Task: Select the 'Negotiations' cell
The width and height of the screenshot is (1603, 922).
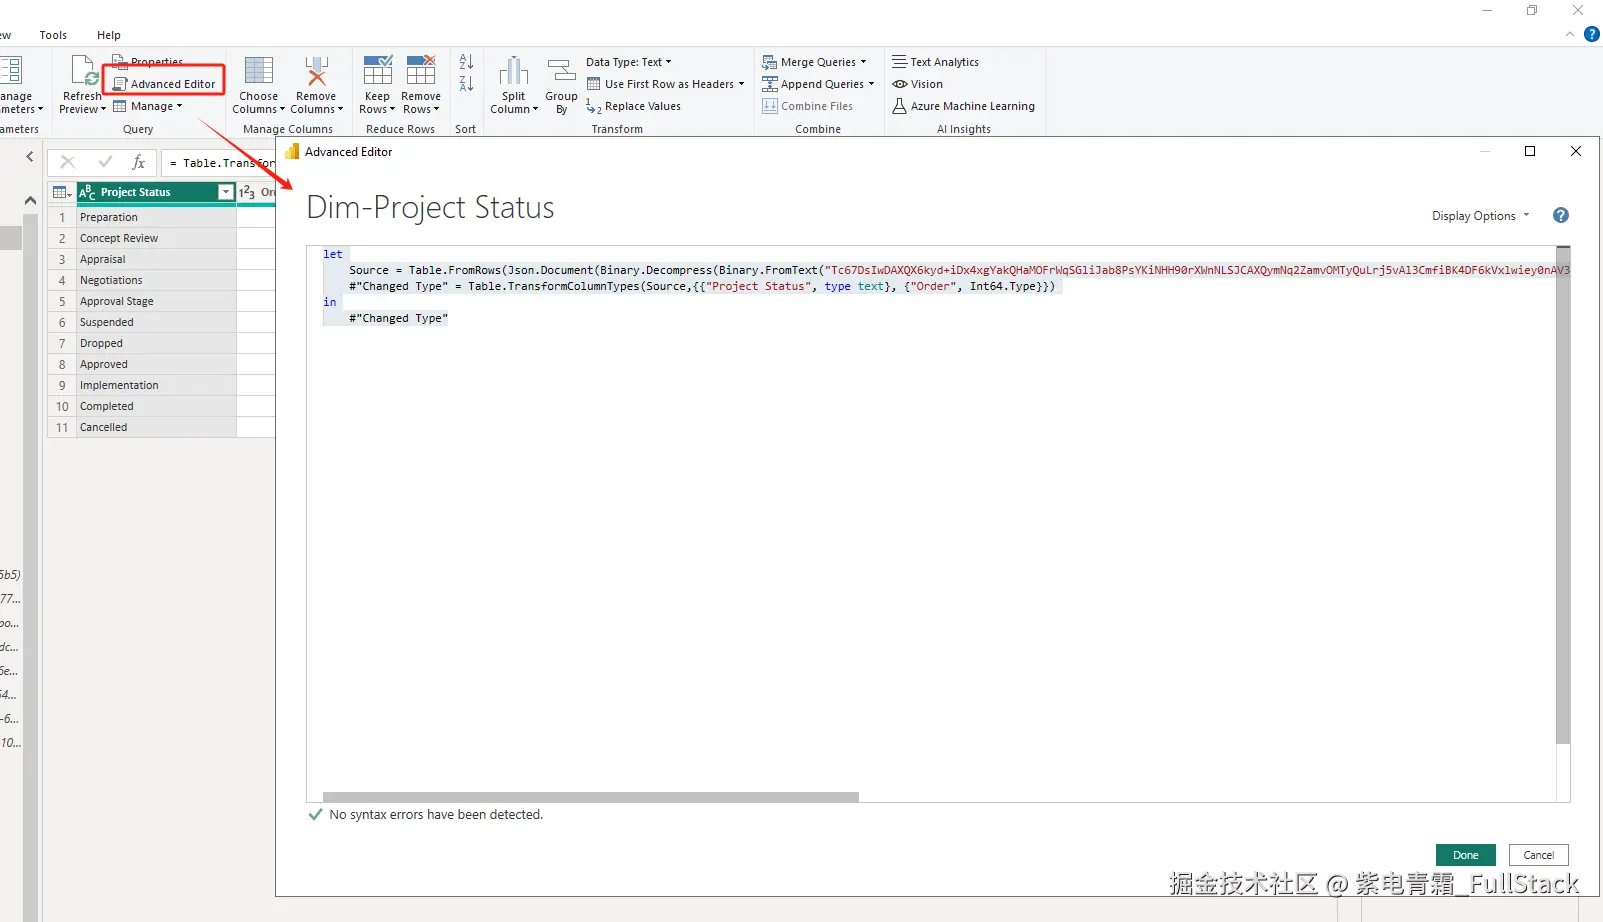Action: [x=156, y=280]
